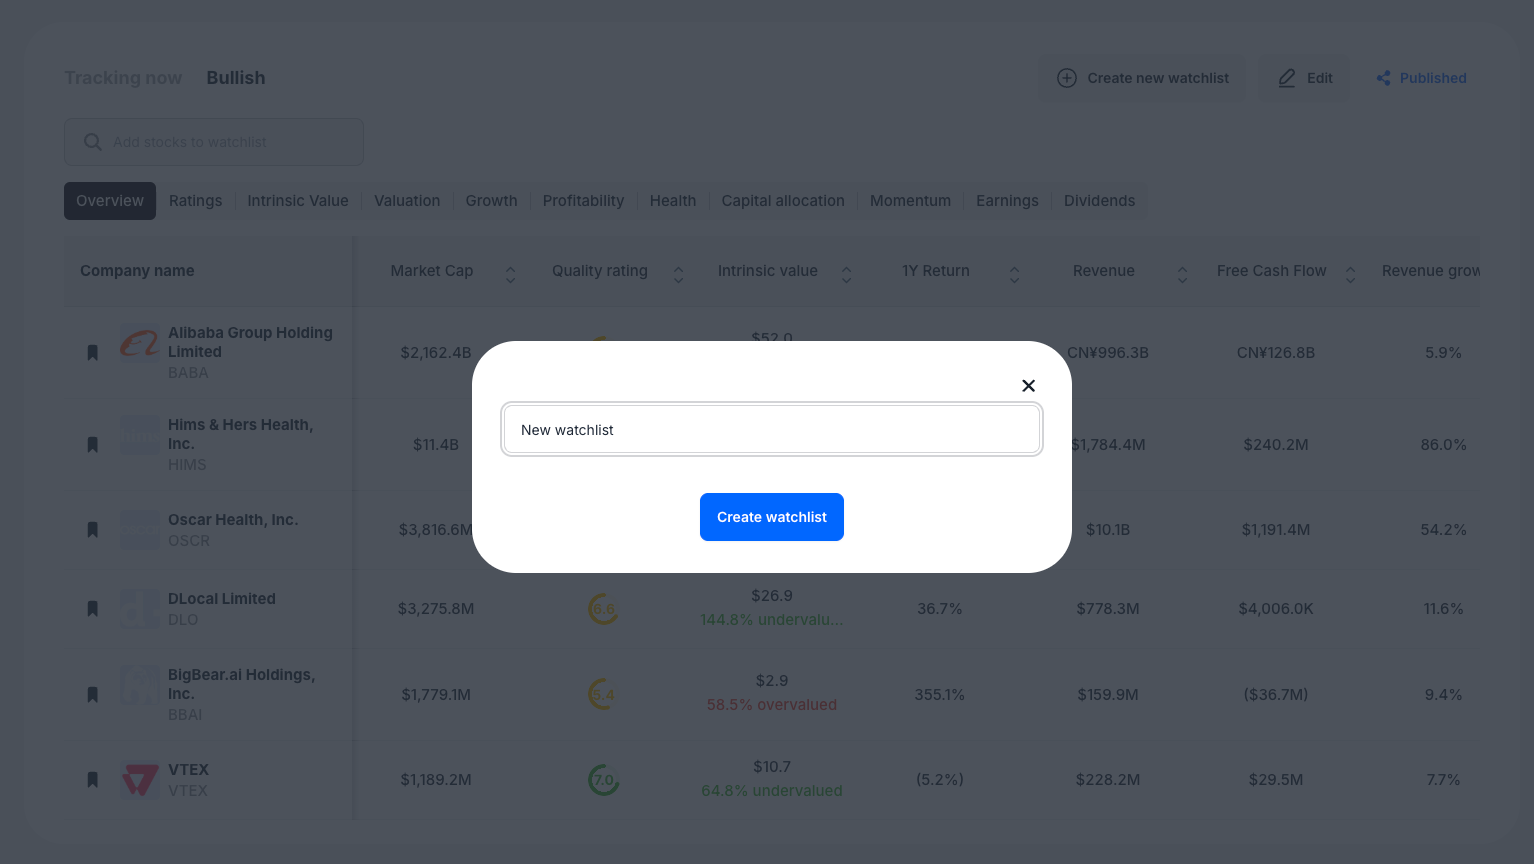Open the Growth tab

[491, 201]
